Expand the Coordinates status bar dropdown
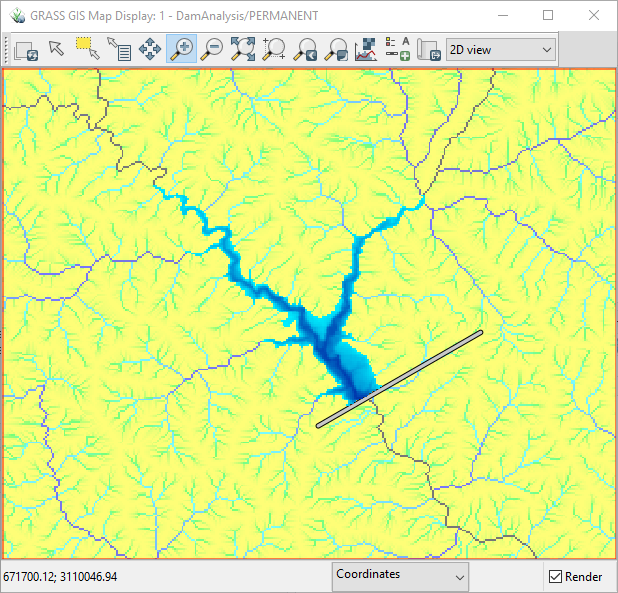 pos(400,575)
